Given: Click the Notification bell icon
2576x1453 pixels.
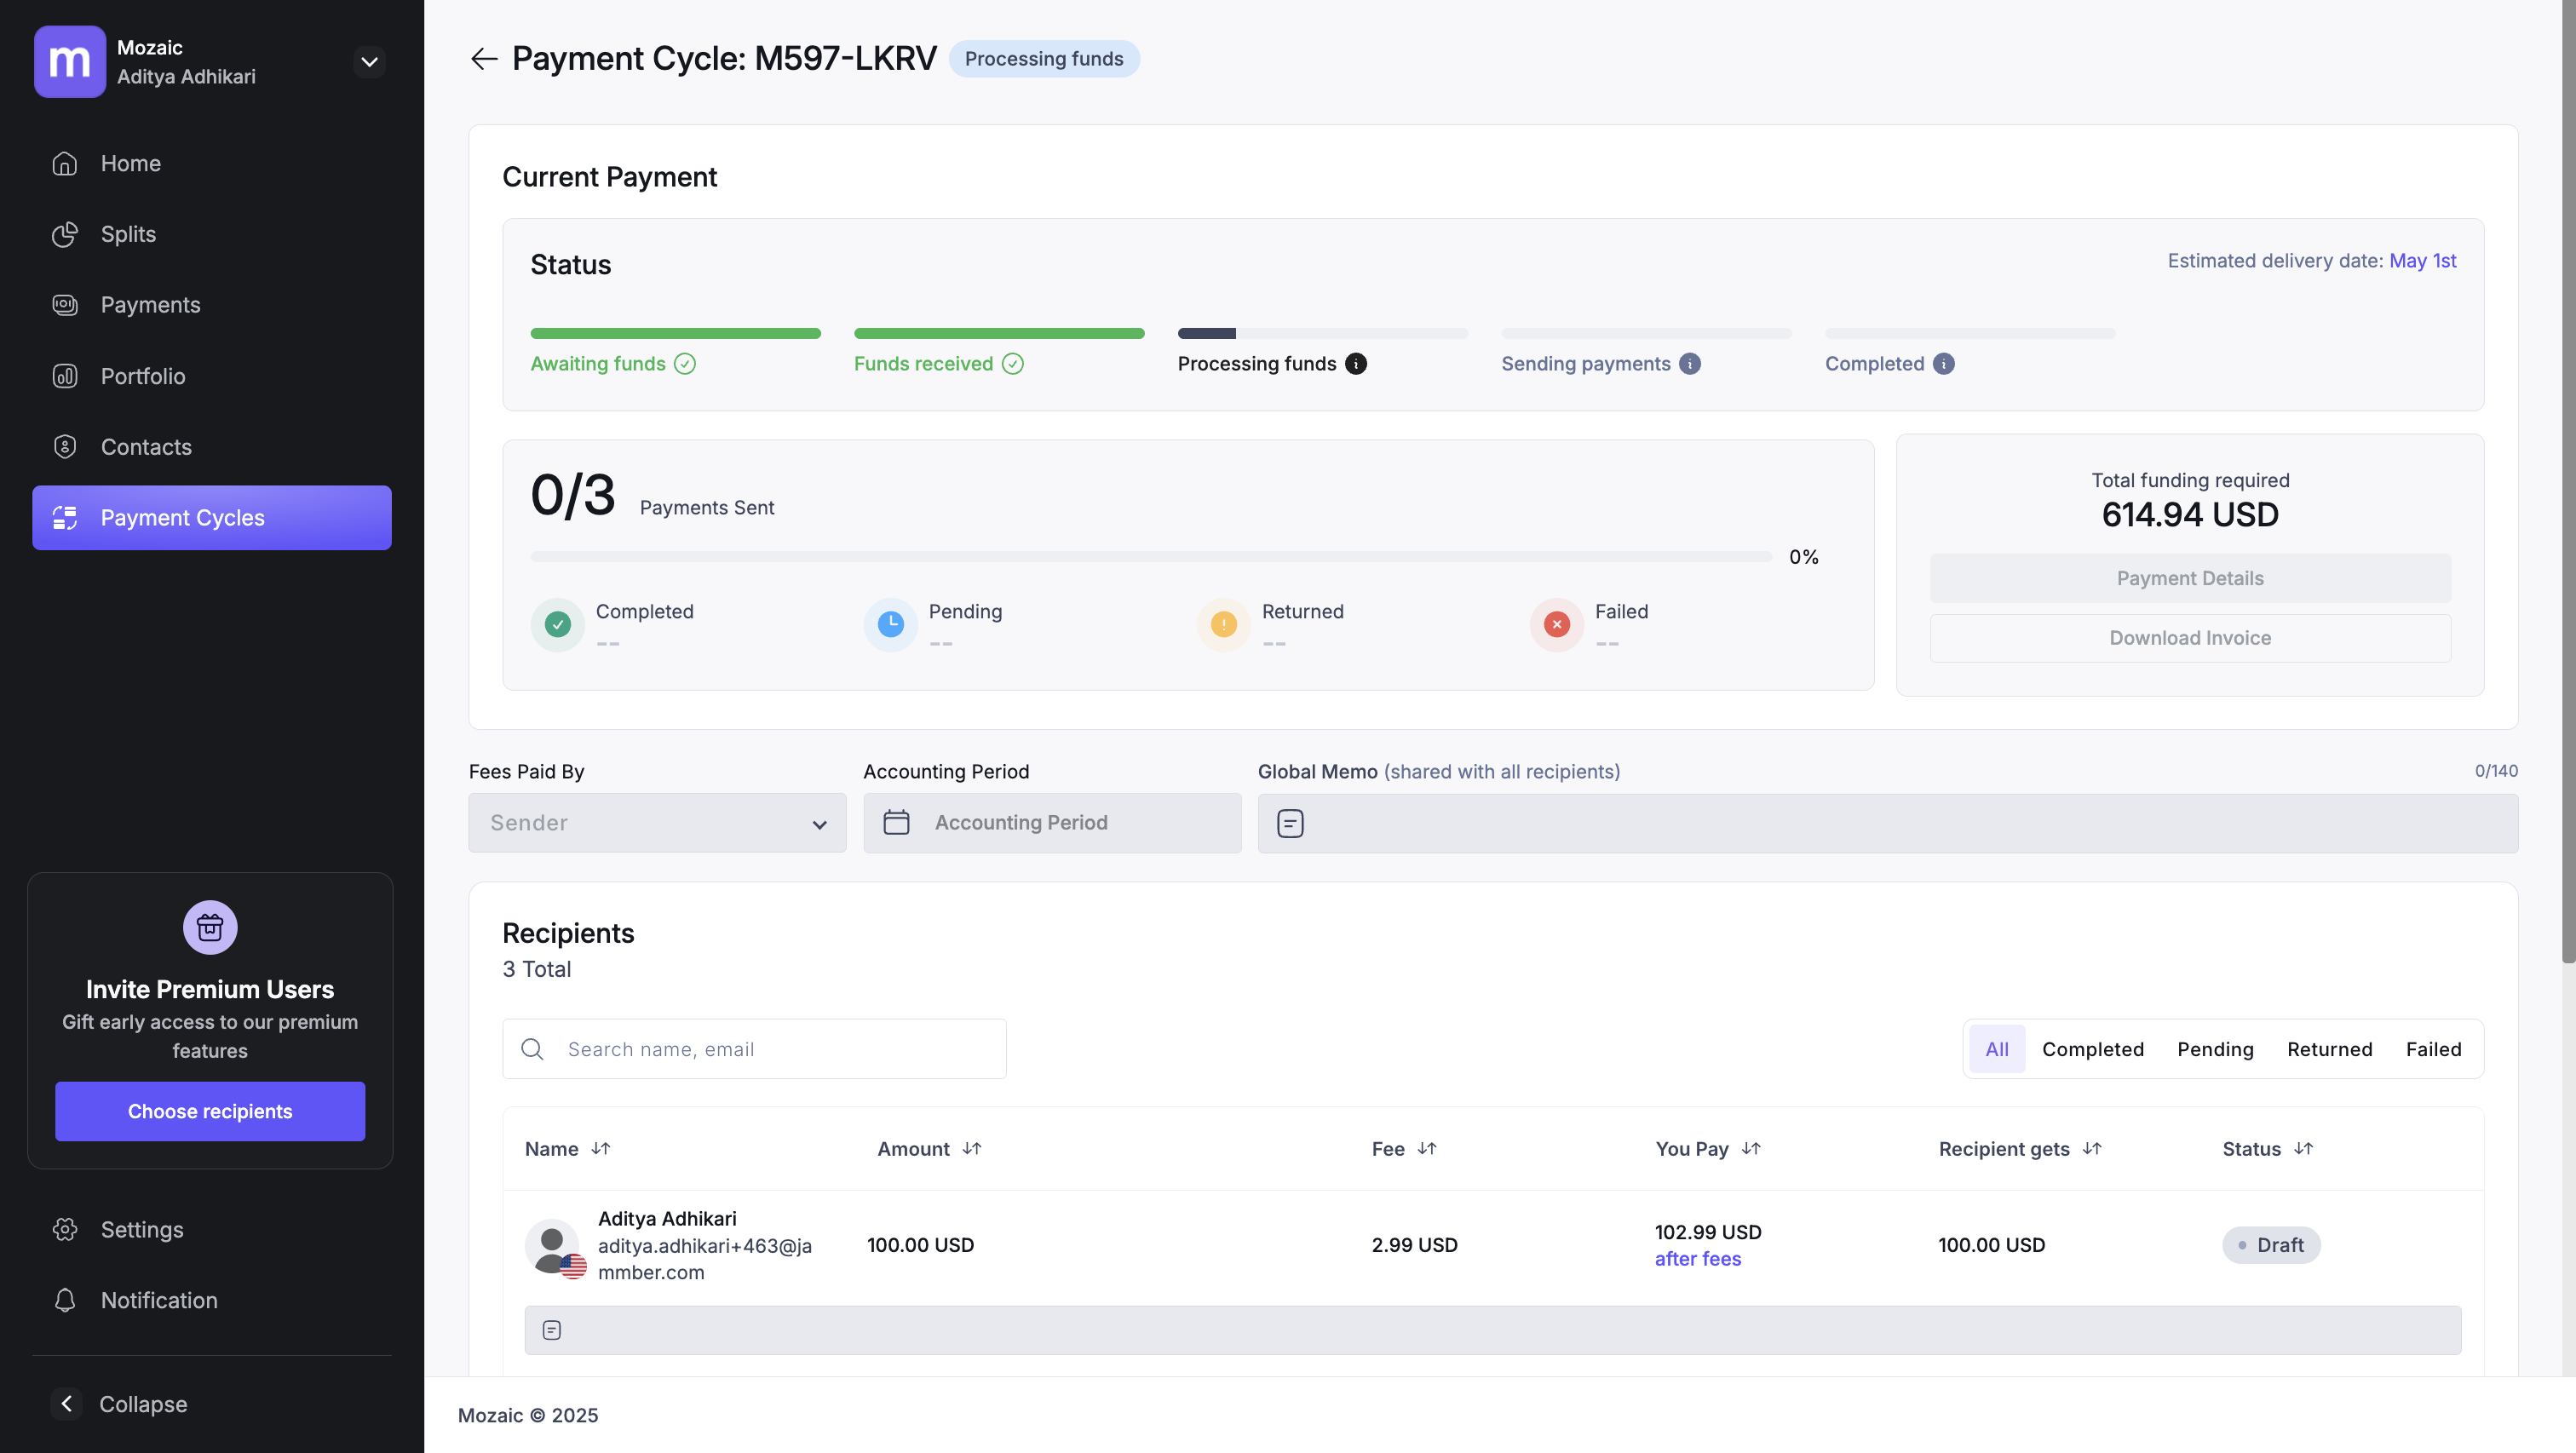Looking at the screenshot, I should 65,1300.
